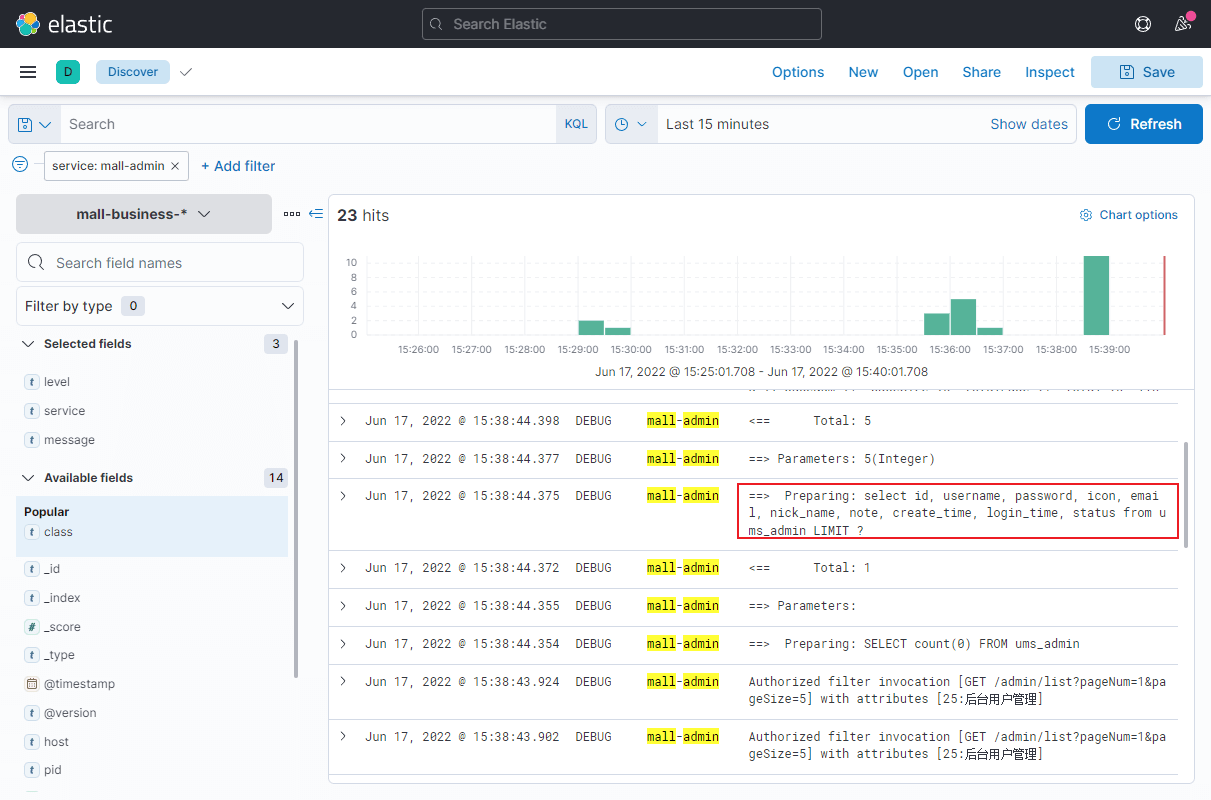Screen dimensions: 1211x800
Task: Click the 15:29 histogram bar
Action: (591, 328)
